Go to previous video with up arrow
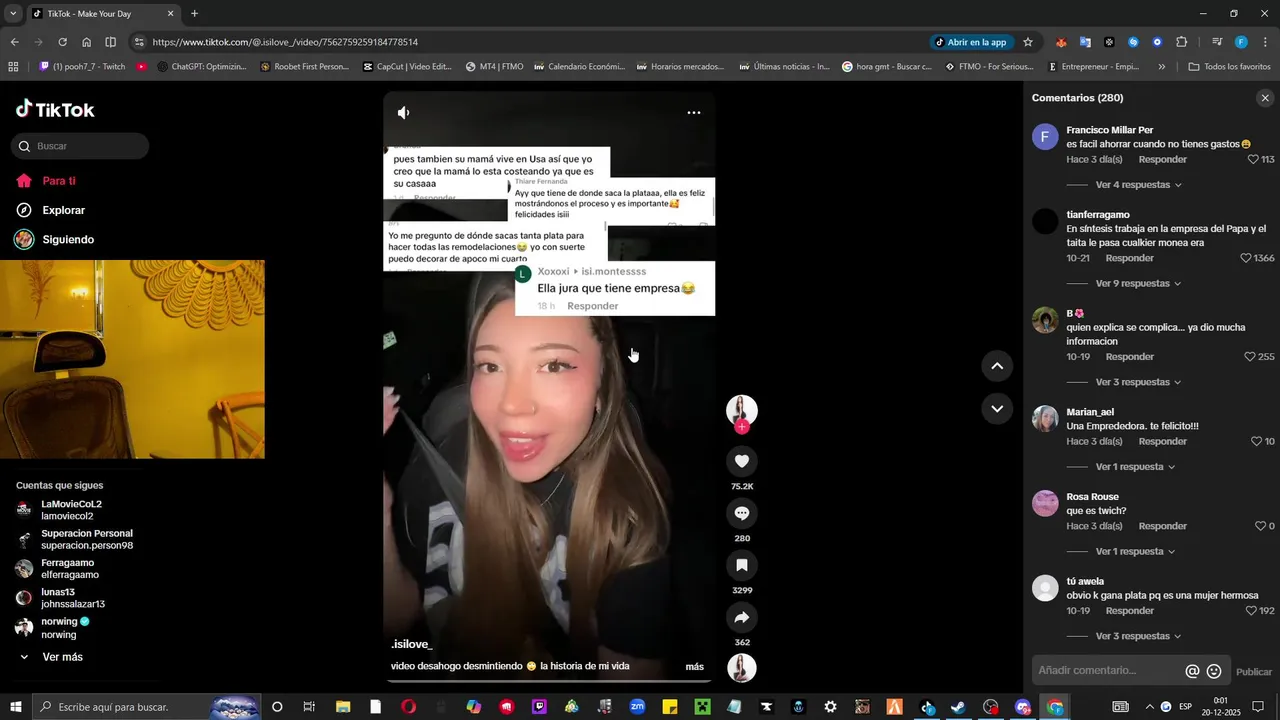Viewport: 1280px width, 720px height. coord(997,366)
